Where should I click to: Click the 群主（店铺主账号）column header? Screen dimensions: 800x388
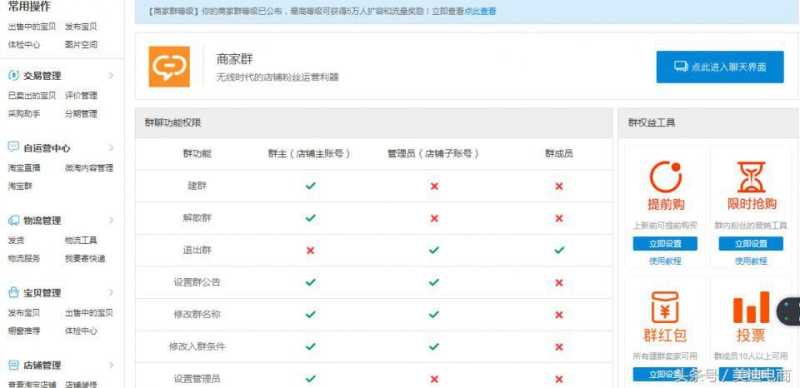pos(310,154)
